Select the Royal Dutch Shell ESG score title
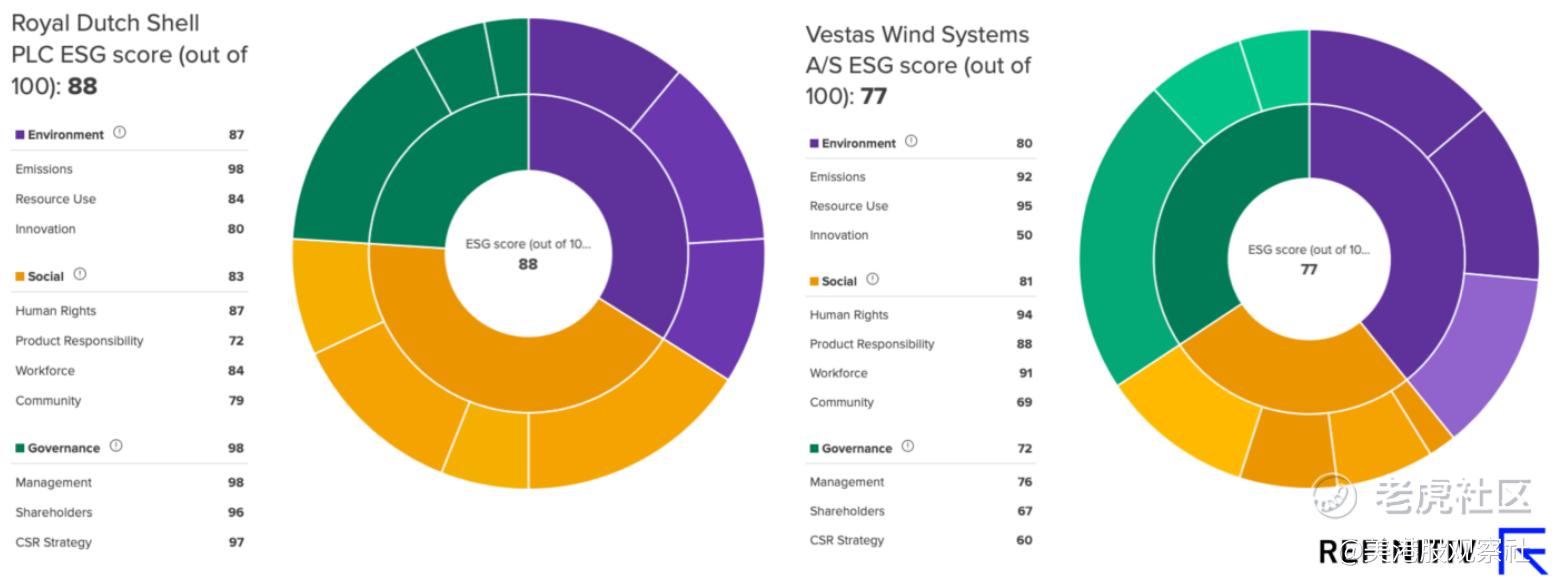The width and height of the screenshot is (1562, 587). tap(129, 55)
